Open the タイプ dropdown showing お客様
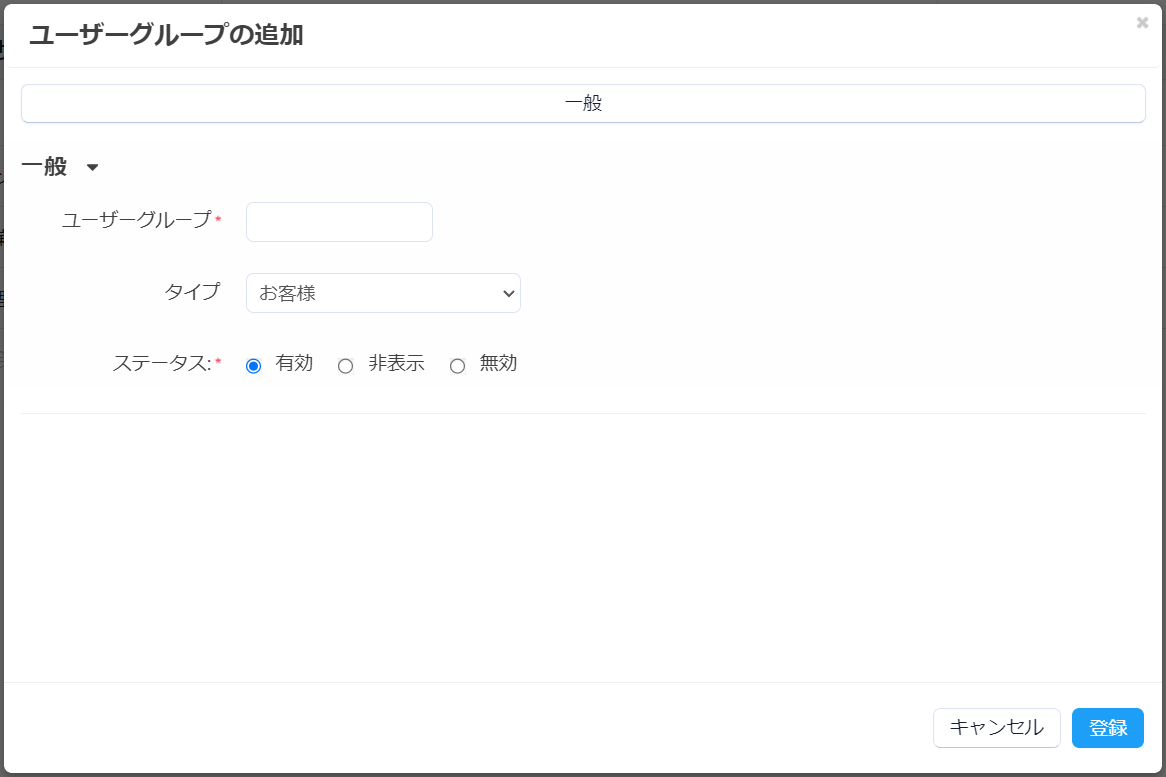1166x777 pixels. click(x=383, y=293)
